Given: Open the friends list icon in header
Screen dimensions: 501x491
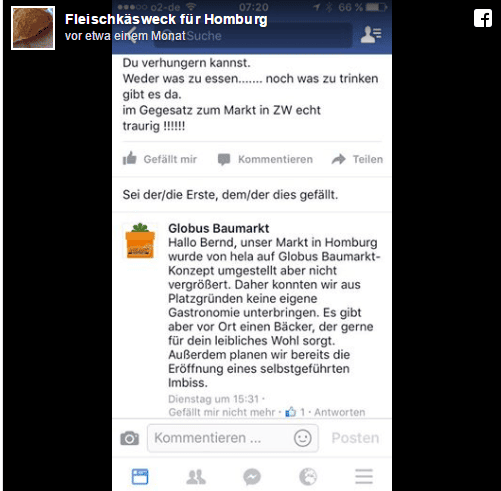Looking at the screenshot, I should [x=371, y=35].
